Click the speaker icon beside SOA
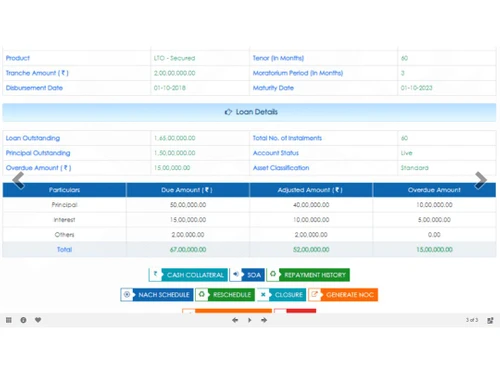Viewport: 500px width, 375px height. point(236,274)
